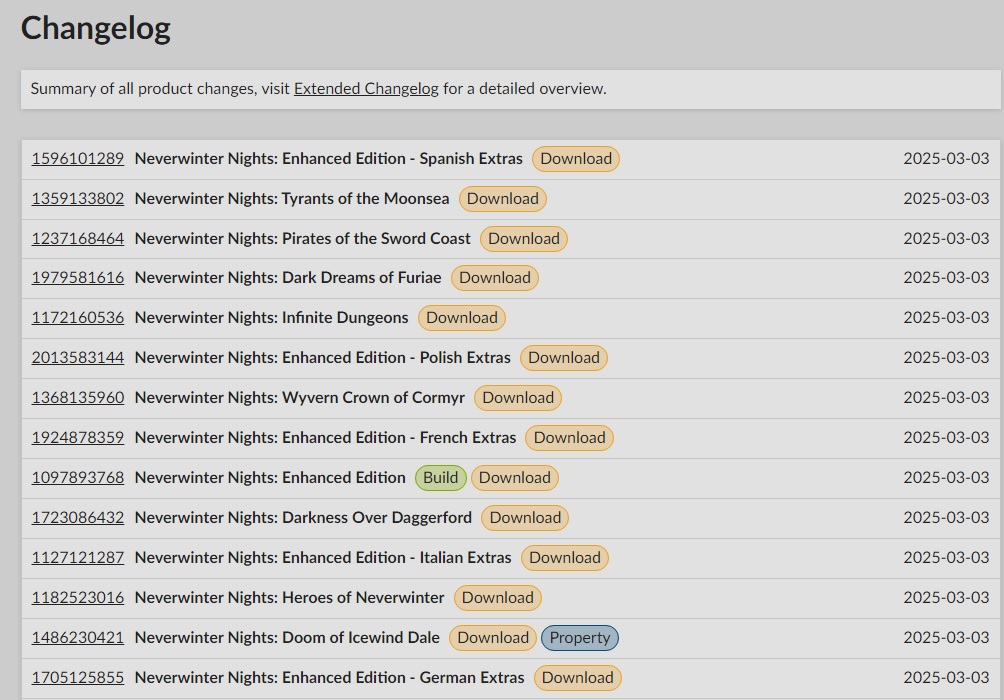The width and height of the screenshot is (1004, 700).
Task: Click title 'Neverwinter Nights: Enhanced Edition - French Extras'
Action: (325, 437)
